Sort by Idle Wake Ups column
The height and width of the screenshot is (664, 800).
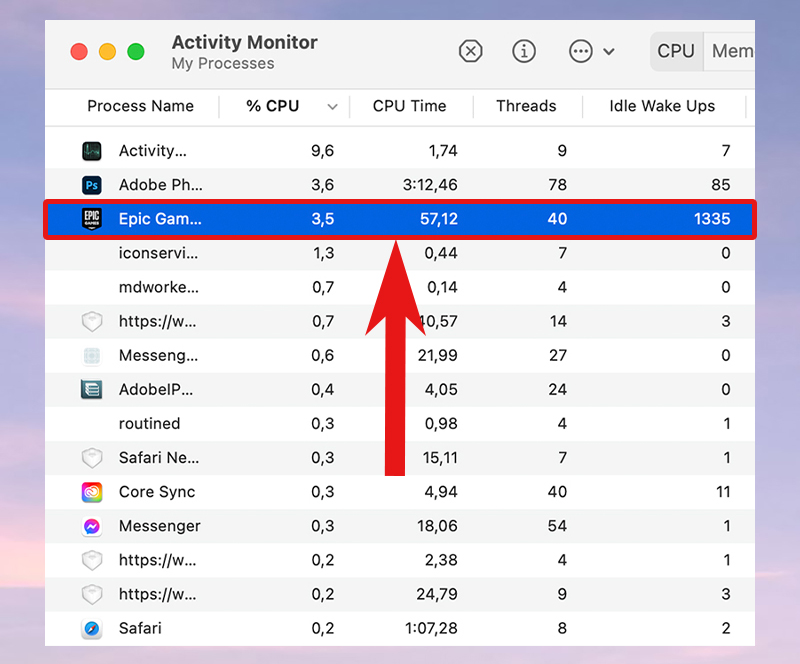pyautogui.click(x=662, y=106)
